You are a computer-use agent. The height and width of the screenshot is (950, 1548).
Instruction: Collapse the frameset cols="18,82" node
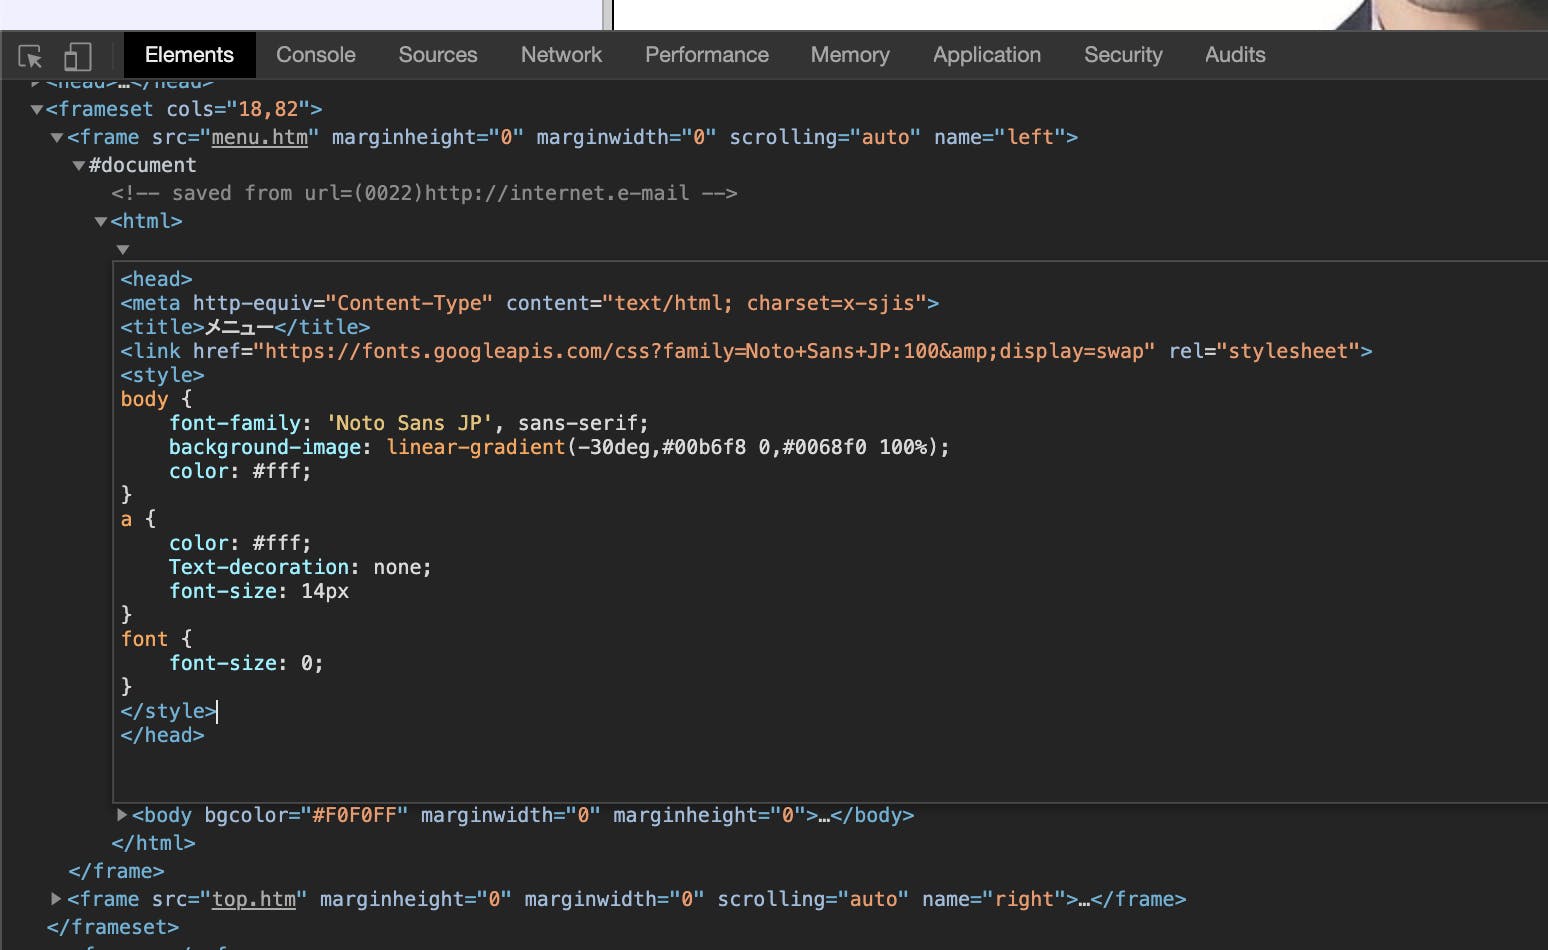pos(37,110)
